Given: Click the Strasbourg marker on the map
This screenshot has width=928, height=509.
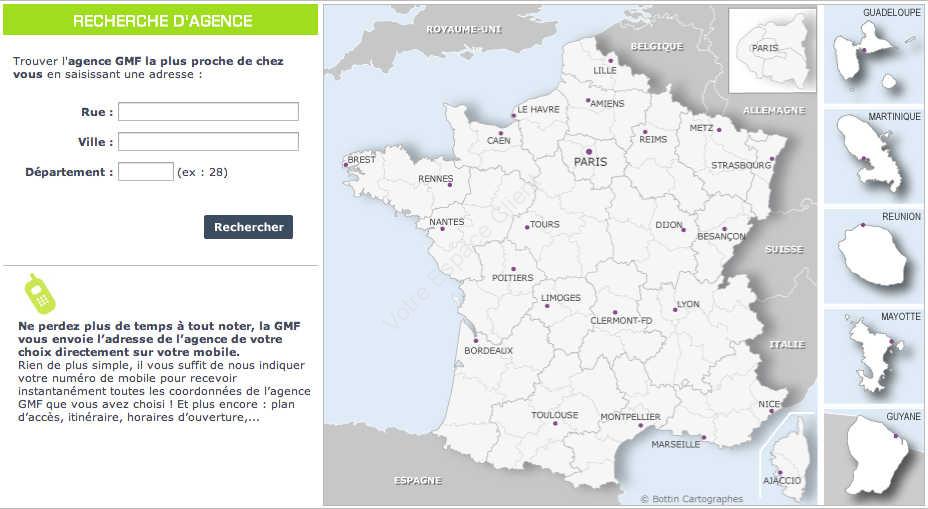Looking at the screenshot, I should point(772,158).
